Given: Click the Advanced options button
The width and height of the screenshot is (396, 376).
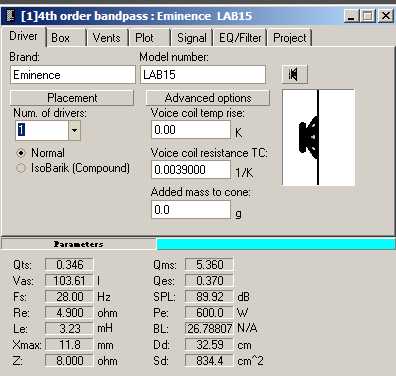Looking at the screenshot, I should click(208, 98).
